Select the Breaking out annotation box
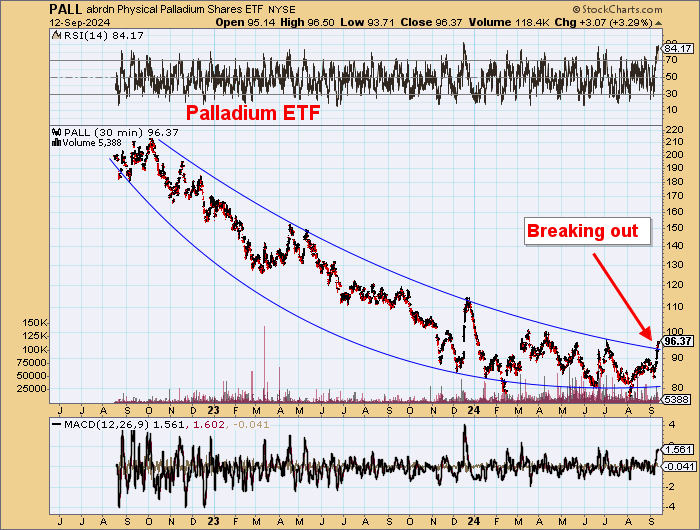700x530 pixels. (x=582, y=231)
